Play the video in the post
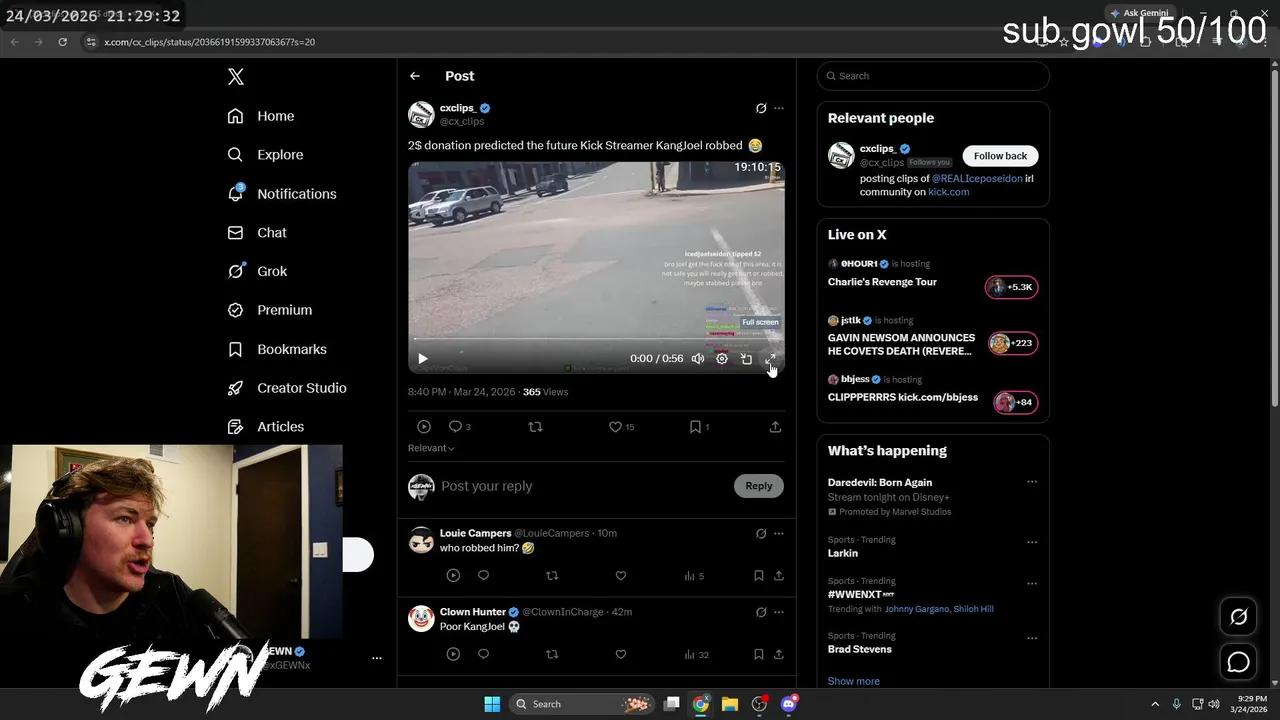 click(x=422, y=359)
